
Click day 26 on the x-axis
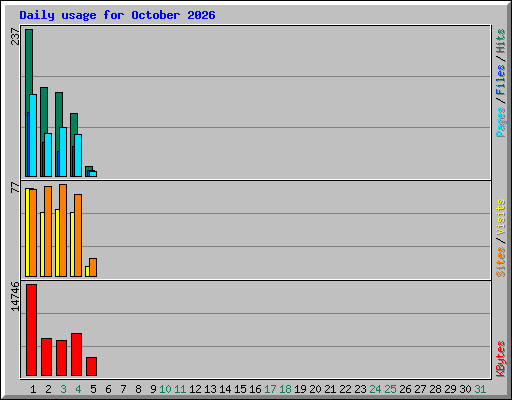coord(405,389)
